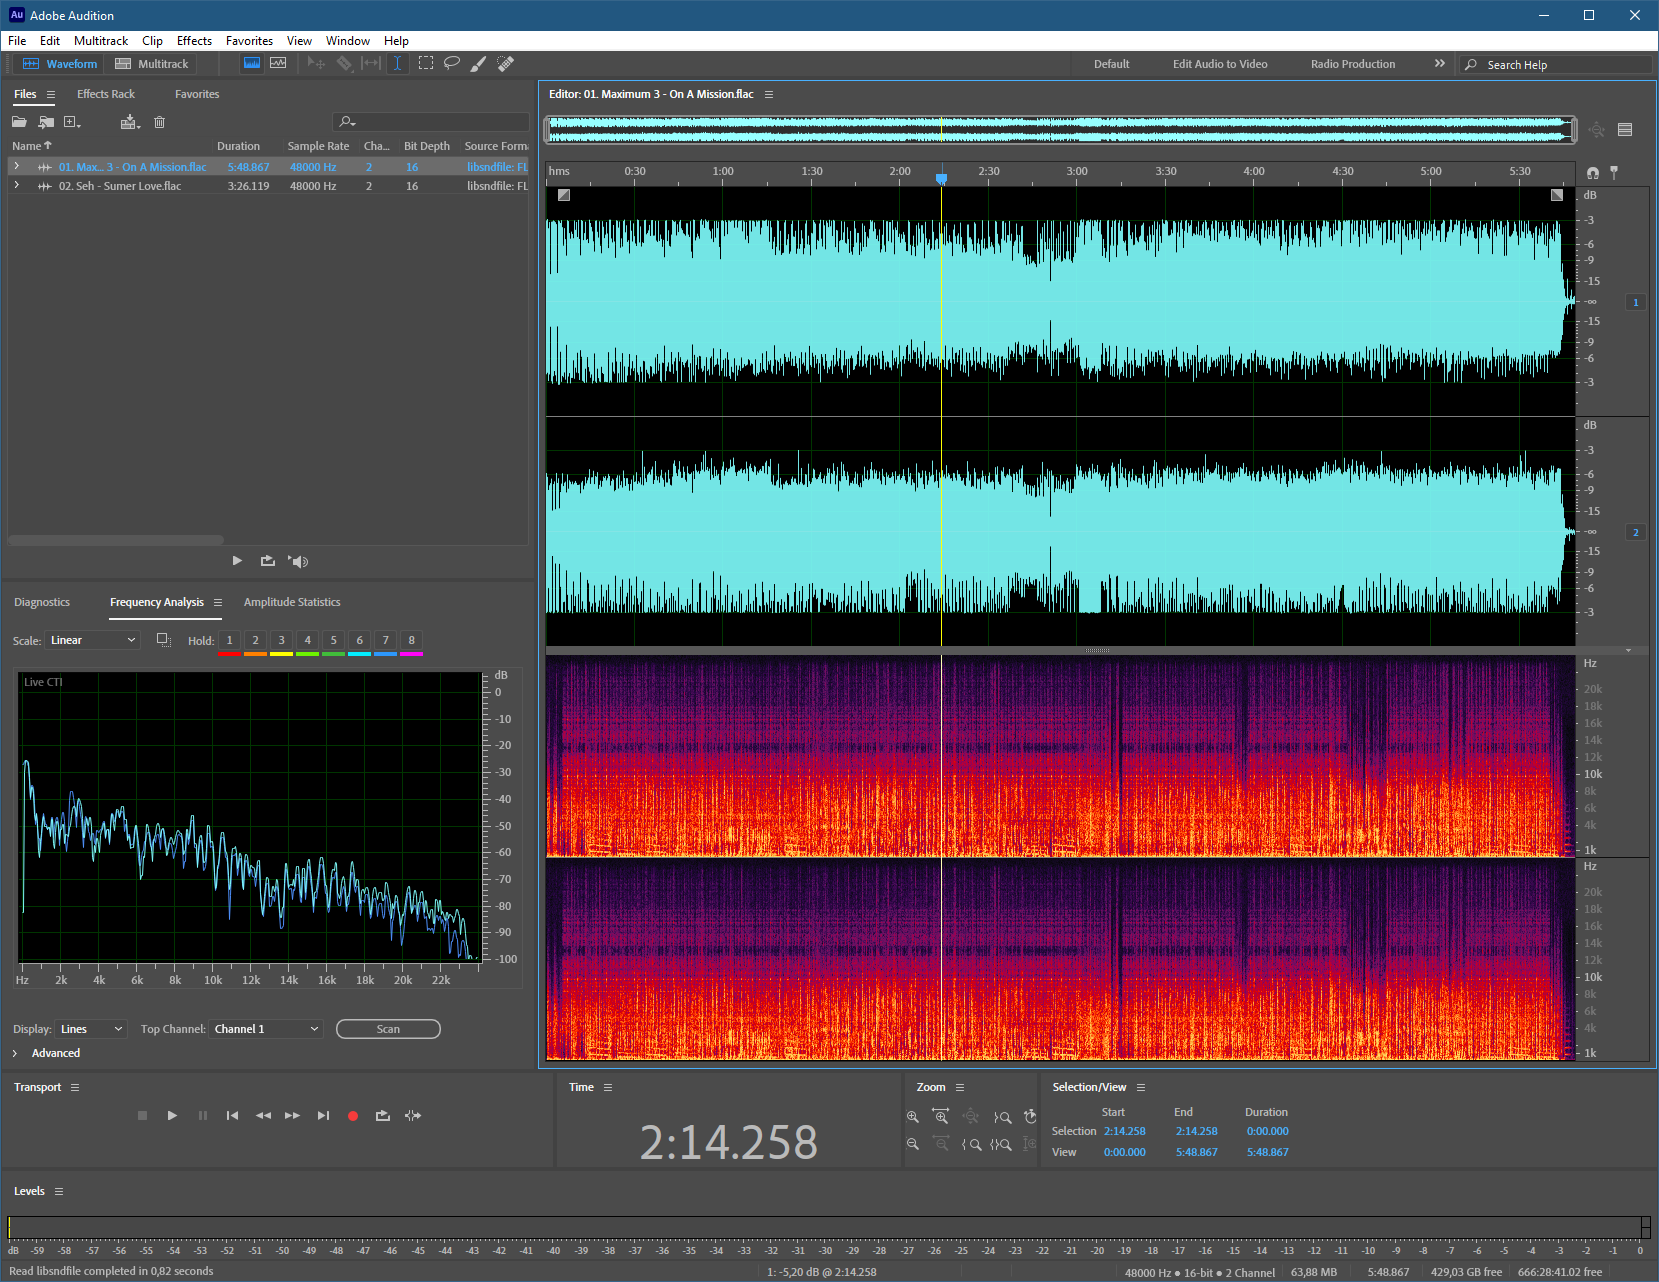
Task: Switch to Amplitude Statistics tab
Action: 292,602
